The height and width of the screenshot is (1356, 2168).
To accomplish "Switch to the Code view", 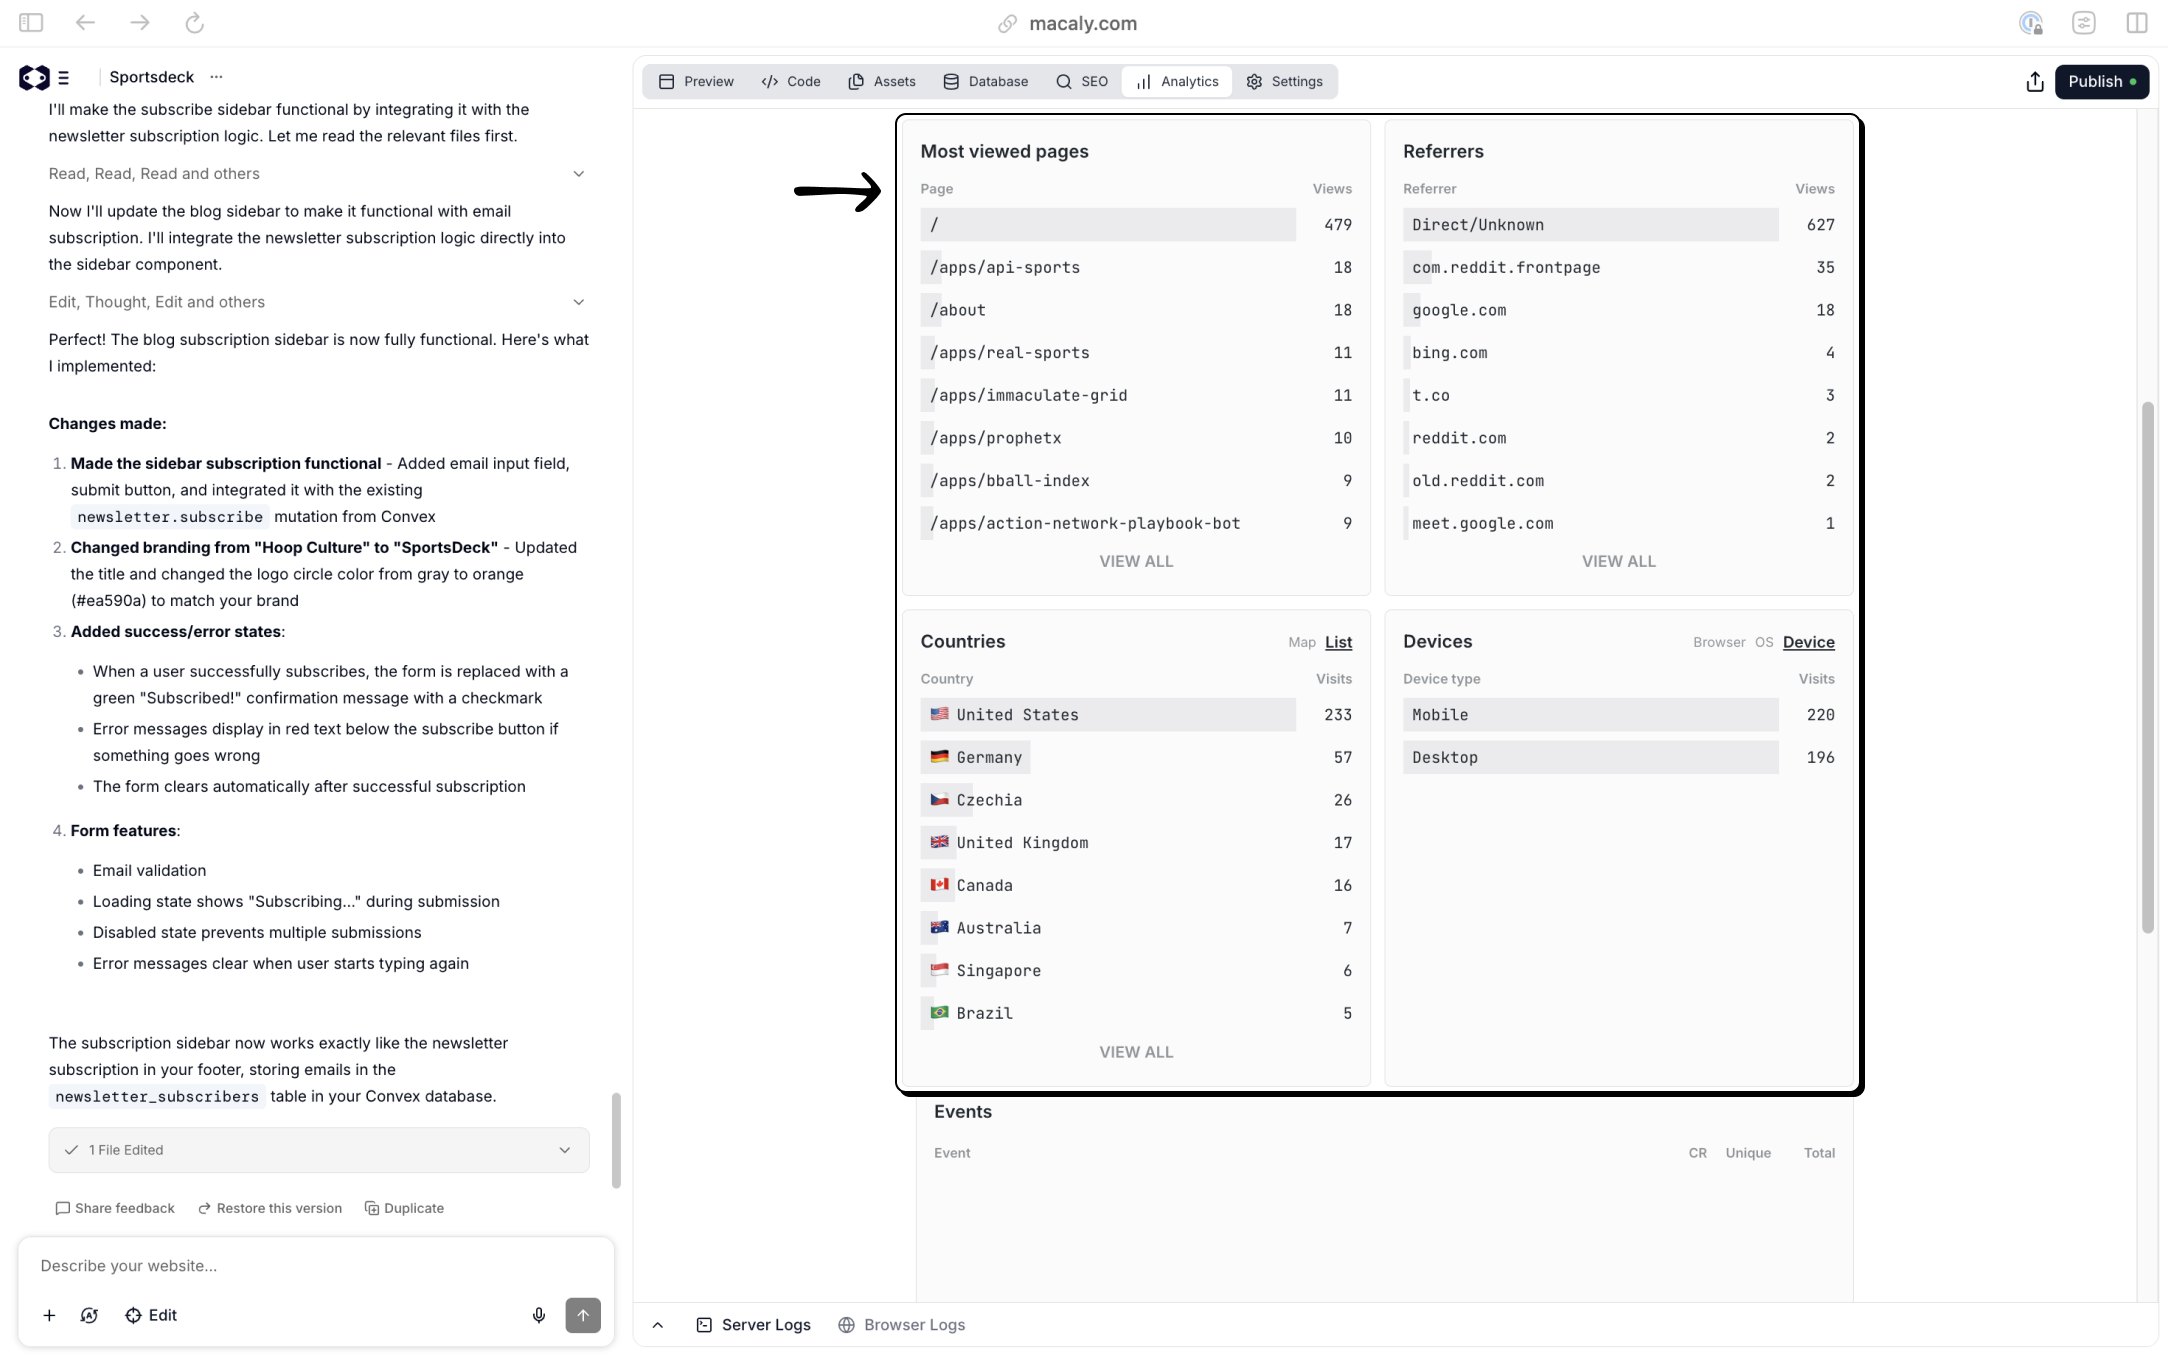I will 791,81.
